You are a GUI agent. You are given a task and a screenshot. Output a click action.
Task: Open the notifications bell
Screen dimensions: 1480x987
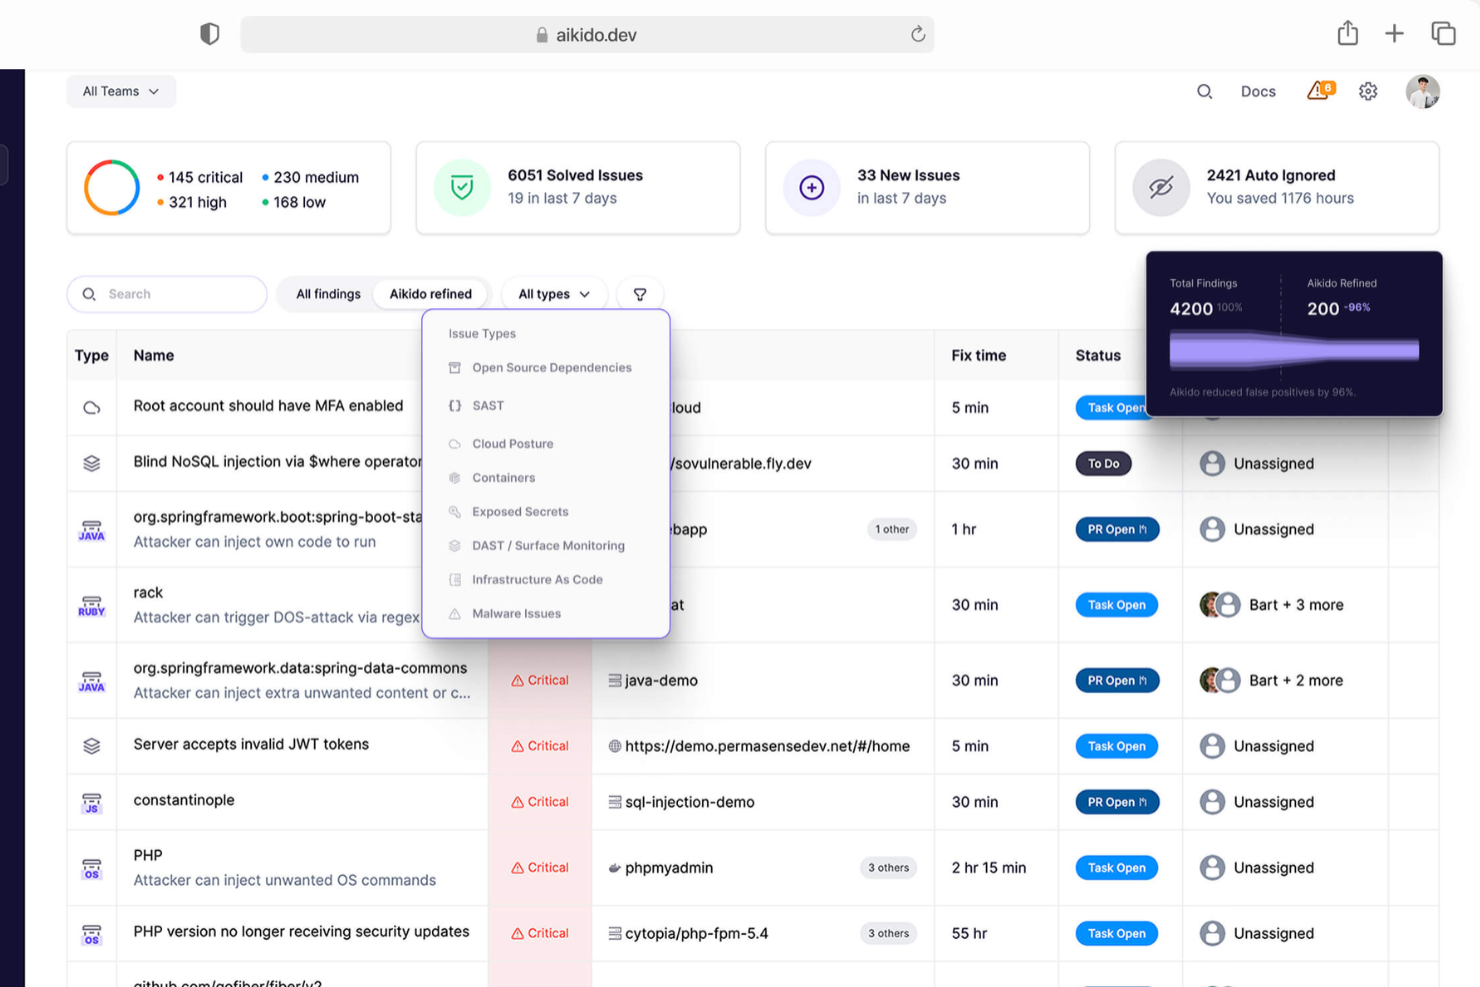point(1318,91)
